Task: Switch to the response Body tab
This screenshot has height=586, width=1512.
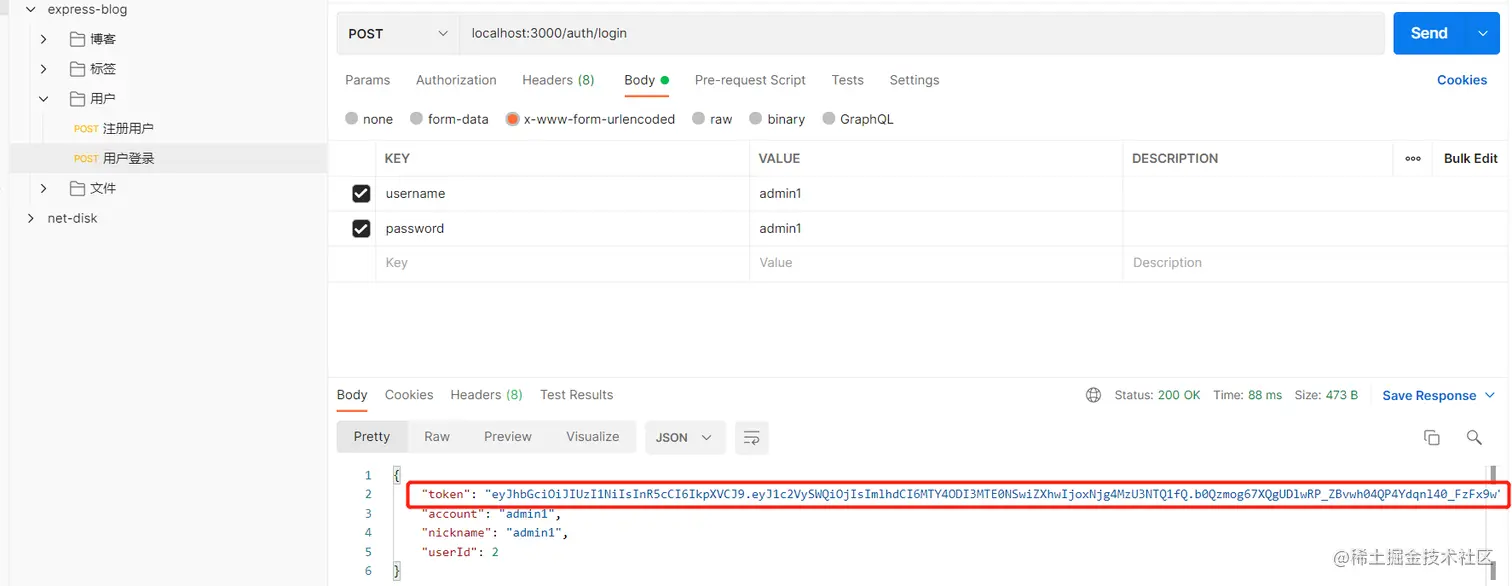Action: (x=352, y=395)
